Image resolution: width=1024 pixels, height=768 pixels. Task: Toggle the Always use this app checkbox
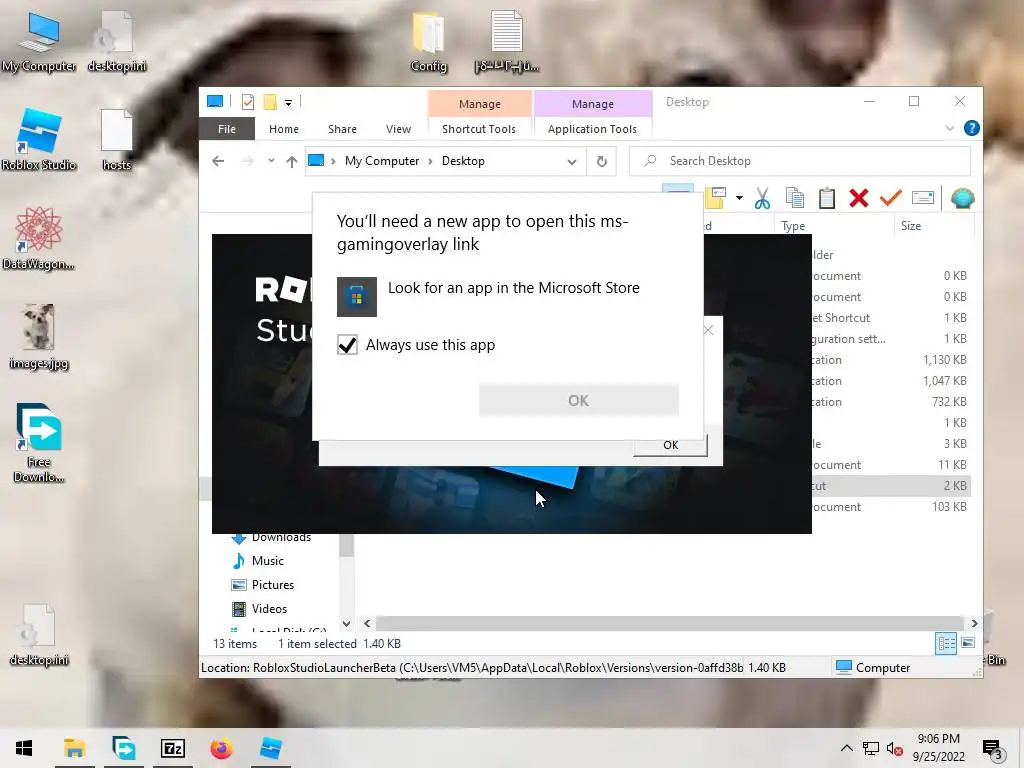(347, 344)
